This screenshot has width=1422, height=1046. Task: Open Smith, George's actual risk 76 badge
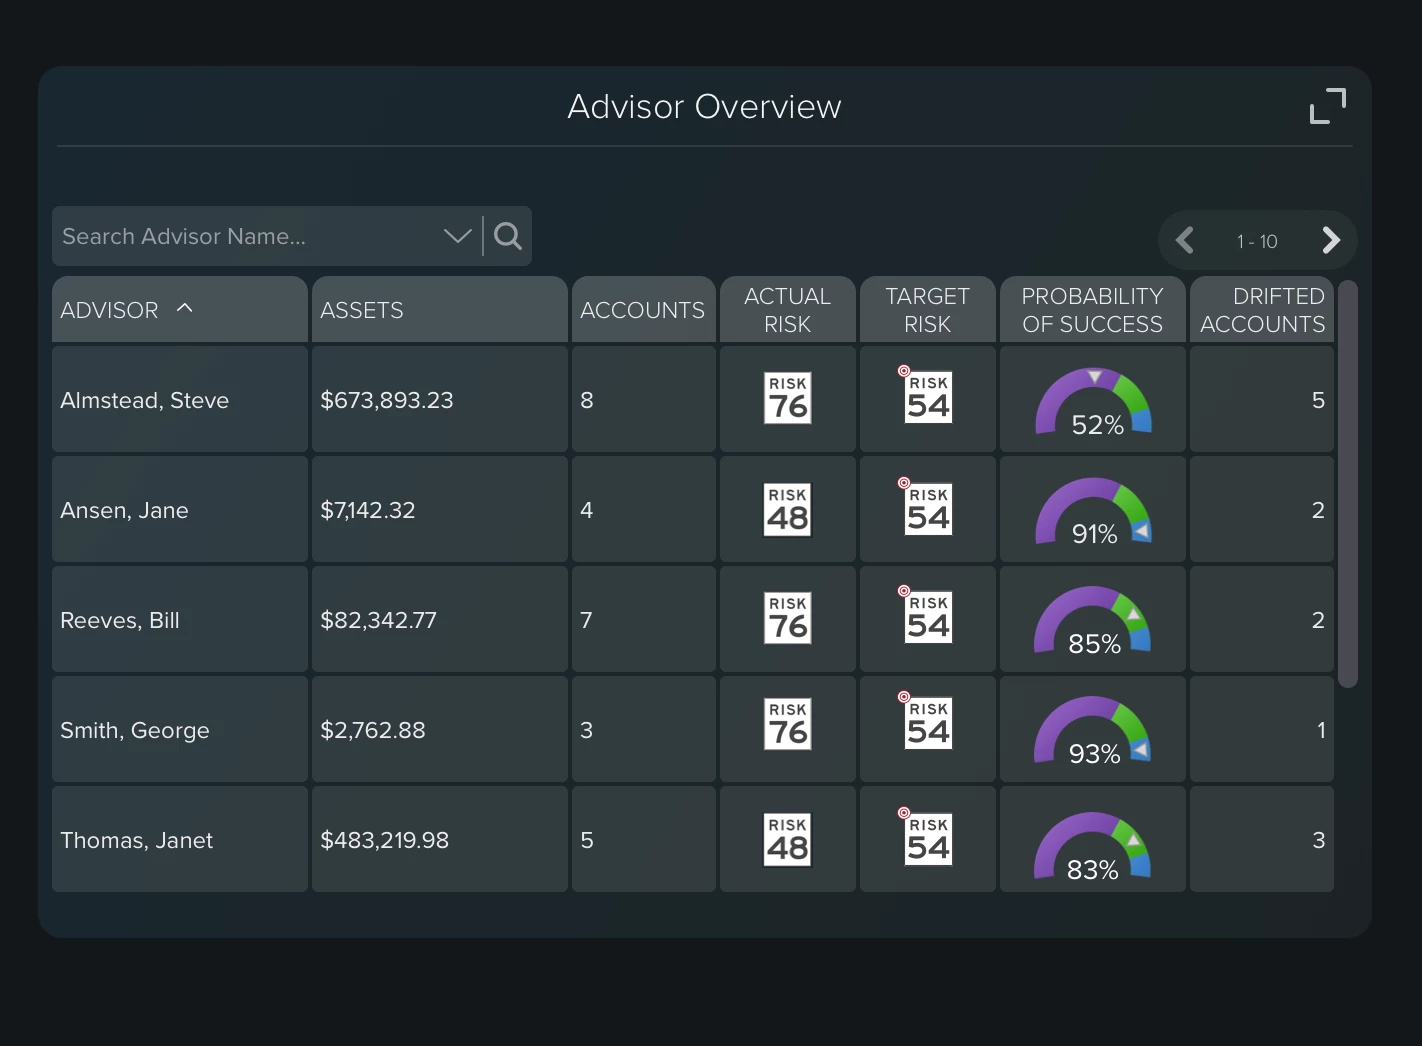click(788, 725)
